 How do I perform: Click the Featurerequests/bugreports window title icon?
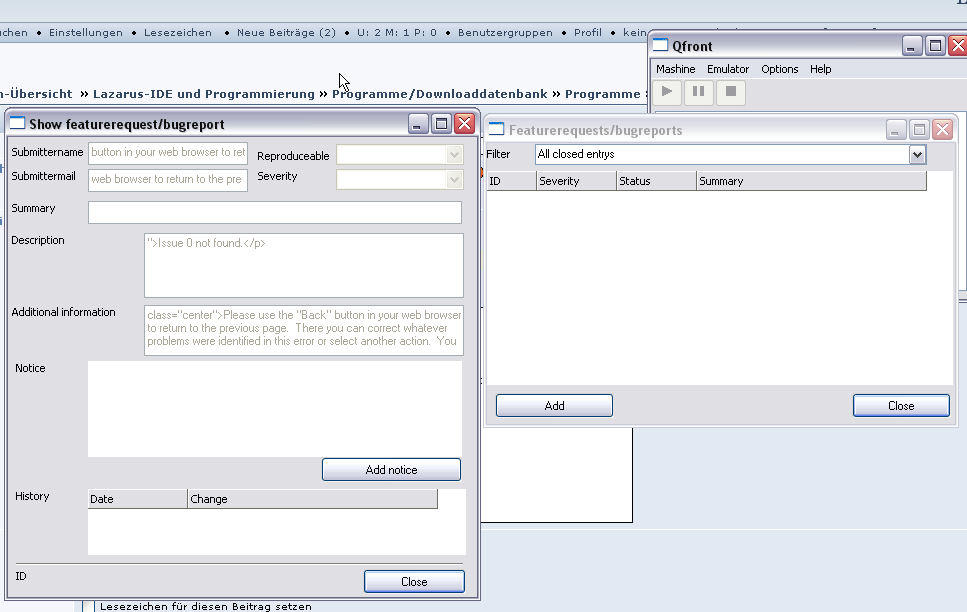(x=497, y=130)
